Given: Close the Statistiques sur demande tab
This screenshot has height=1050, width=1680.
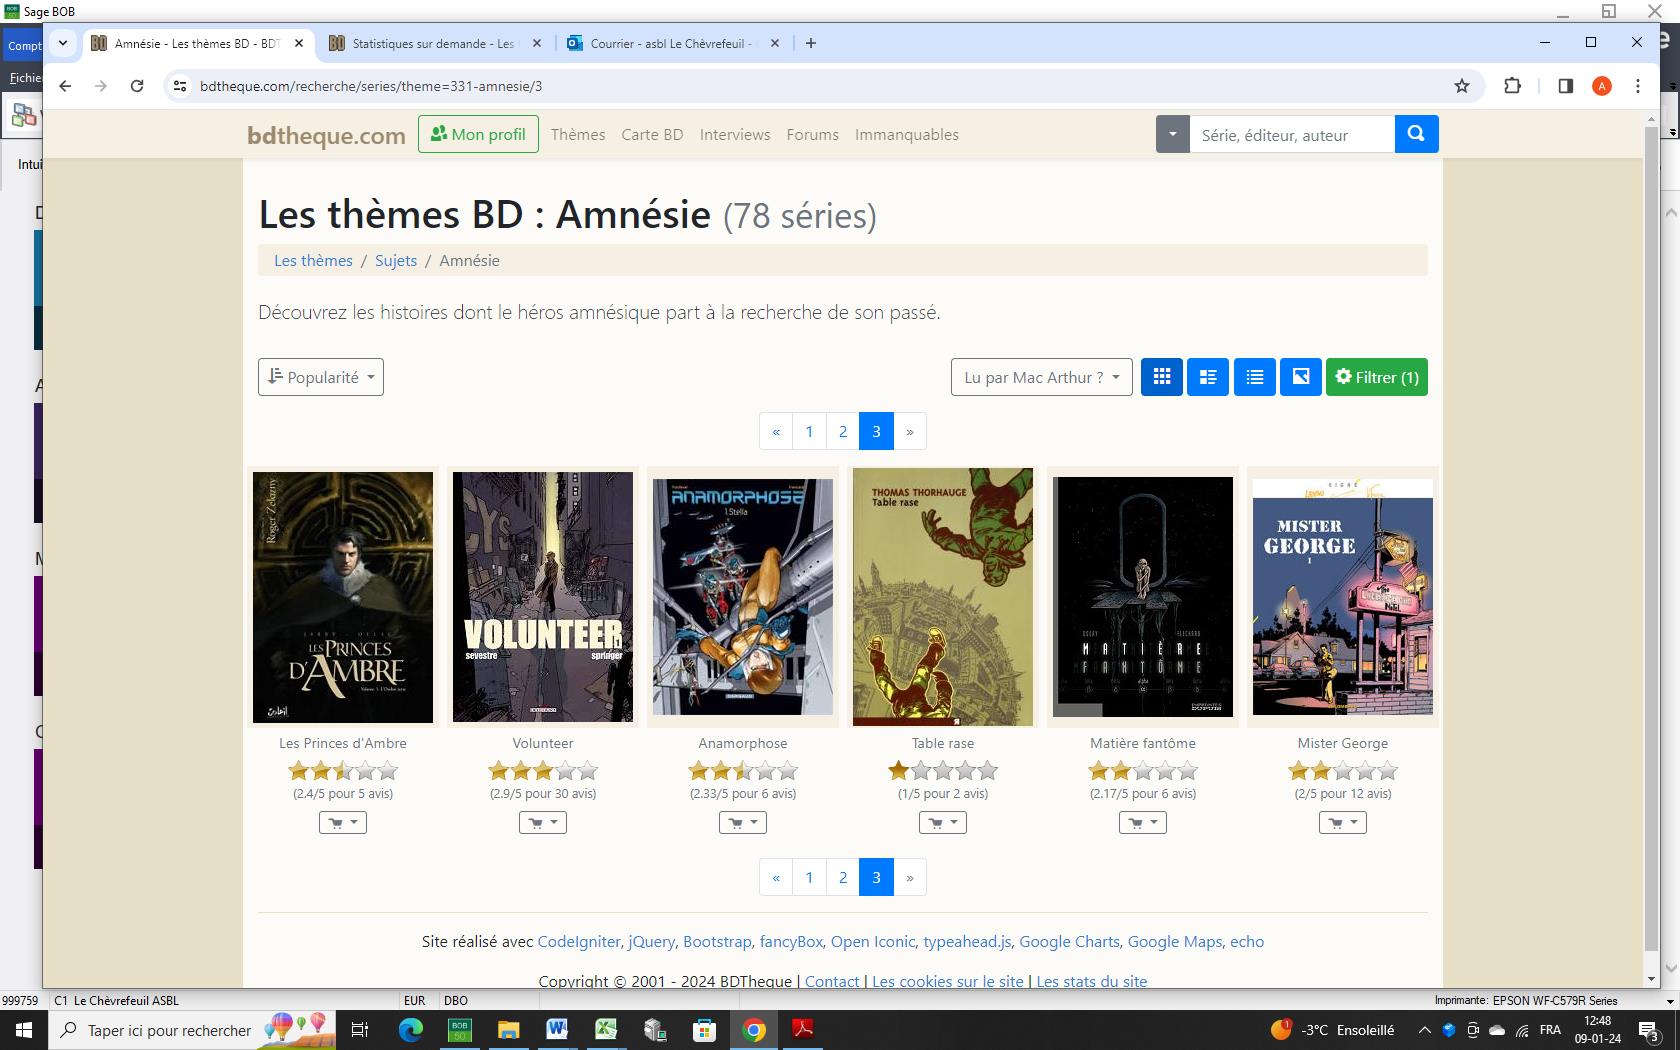Looking at the screenshot, I should point(537,43).
